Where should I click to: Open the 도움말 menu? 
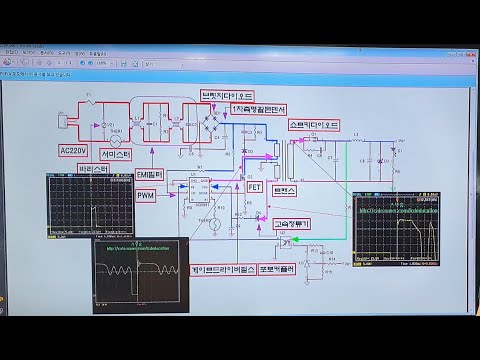pos(99,54)
